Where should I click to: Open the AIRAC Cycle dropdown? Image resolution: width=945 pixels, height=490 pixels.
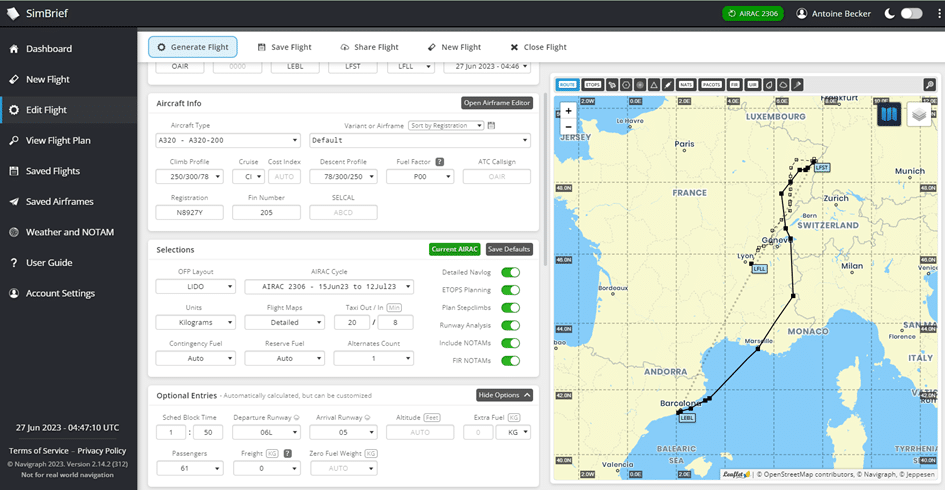[x=329, y=287]
